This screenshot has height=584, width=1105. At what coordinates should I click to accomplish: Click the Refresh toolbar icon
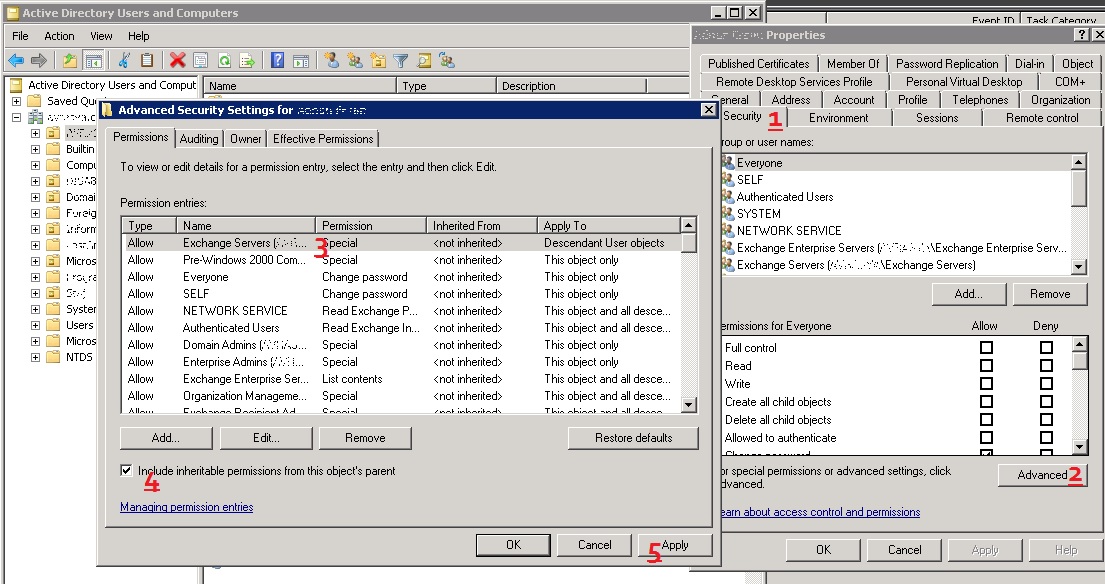tap(225, 61)
